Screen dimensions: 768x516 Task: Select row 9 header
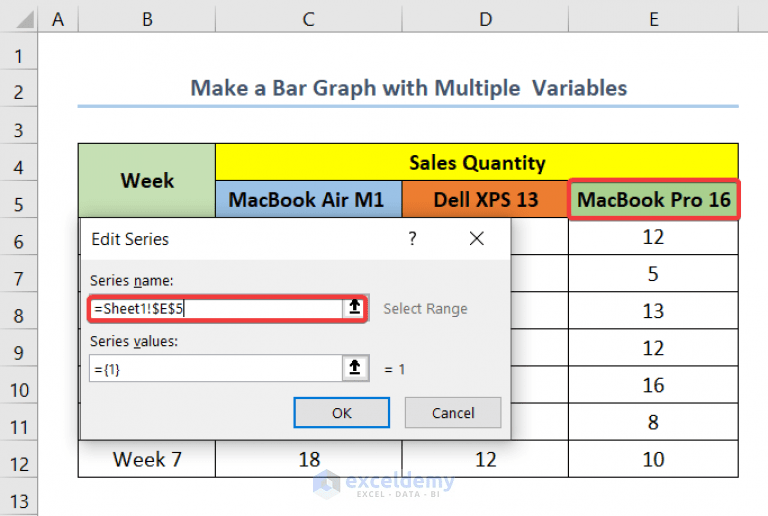[x=19, y=349]
